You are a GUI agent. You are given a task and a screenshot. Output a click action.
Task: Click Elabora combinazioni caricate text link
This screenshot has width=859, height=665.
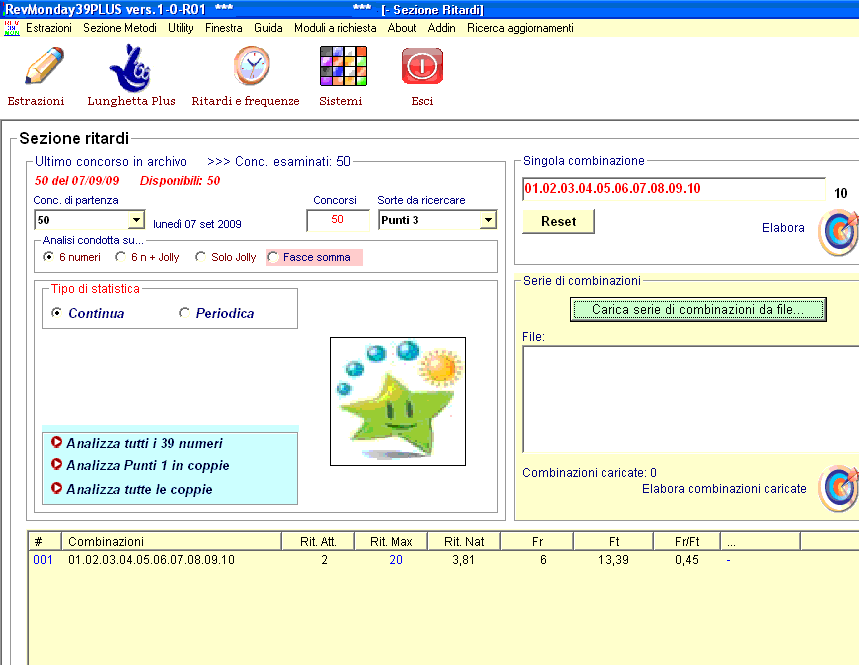724,489
